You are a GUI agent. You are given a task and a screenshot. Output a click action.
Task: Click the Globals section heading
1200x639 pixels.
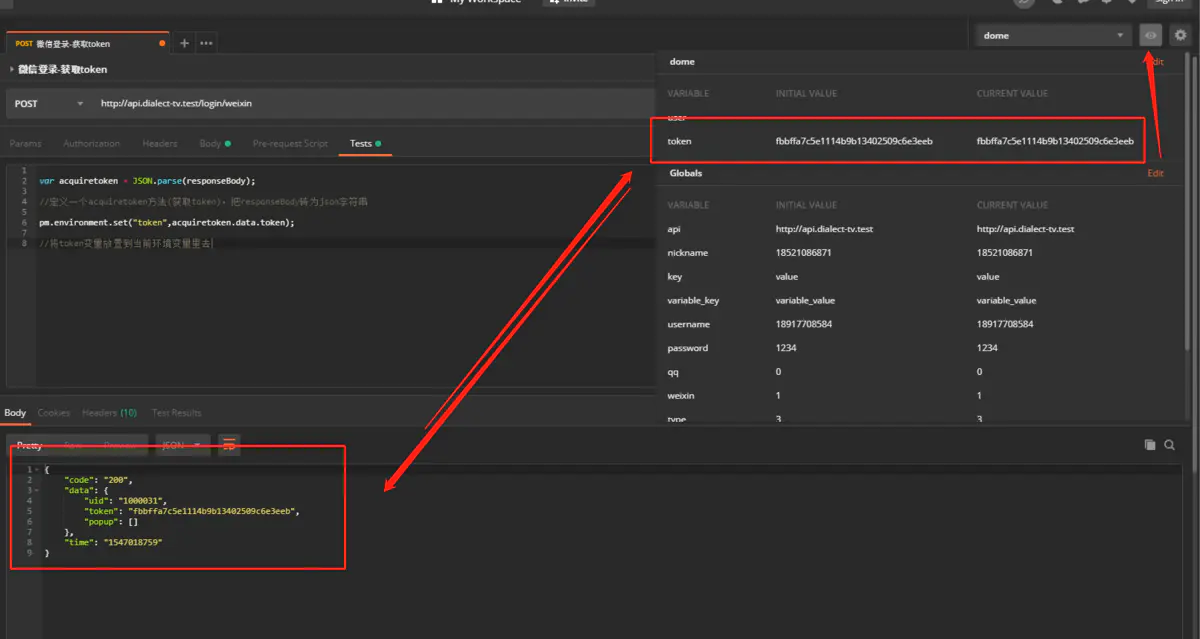click(686, 173)
